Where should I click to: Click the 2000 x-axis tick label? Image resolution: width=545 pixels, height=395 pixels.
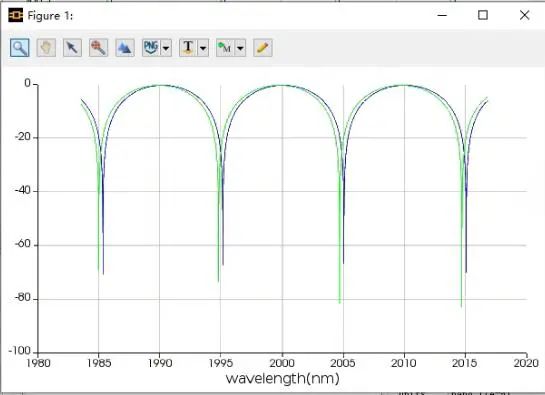click(282, 363)
